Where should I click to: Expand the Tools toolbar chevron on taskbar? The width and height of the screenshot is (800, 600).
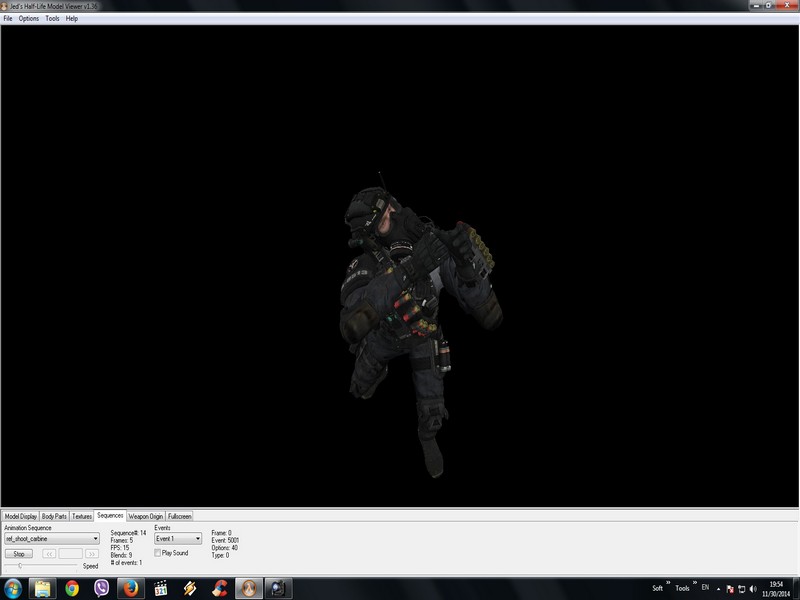coord(694,583)
